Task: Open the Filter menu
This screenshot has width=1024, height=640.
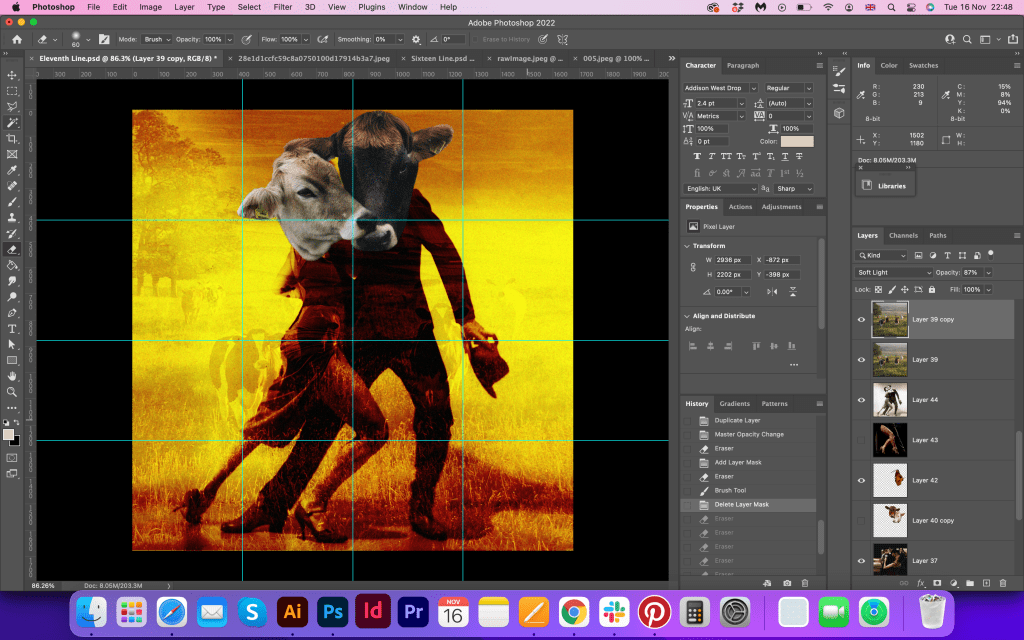Action: (x=283, y=7)
